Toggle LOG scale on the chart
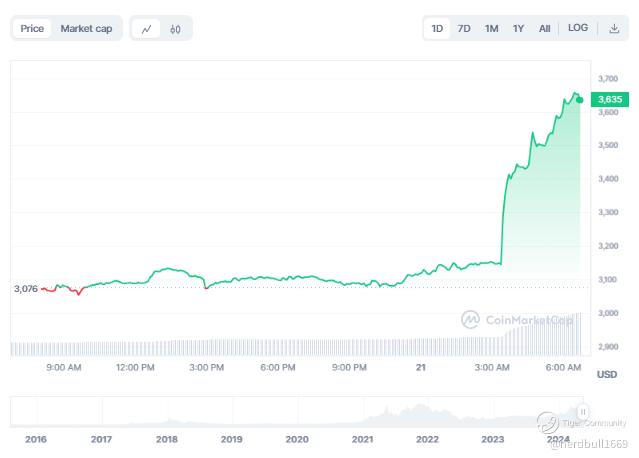639x458 pixels. [578, 29]
